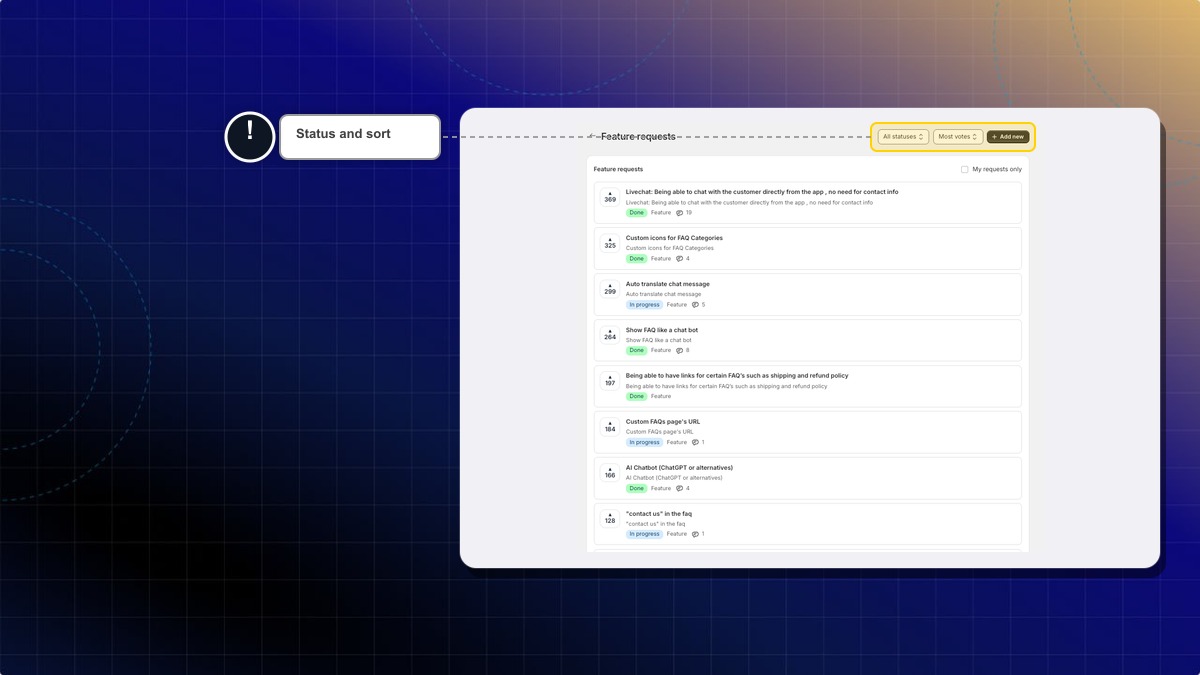Upvote Custom FAQs page's URL at 184

click(x=610, y=427)
